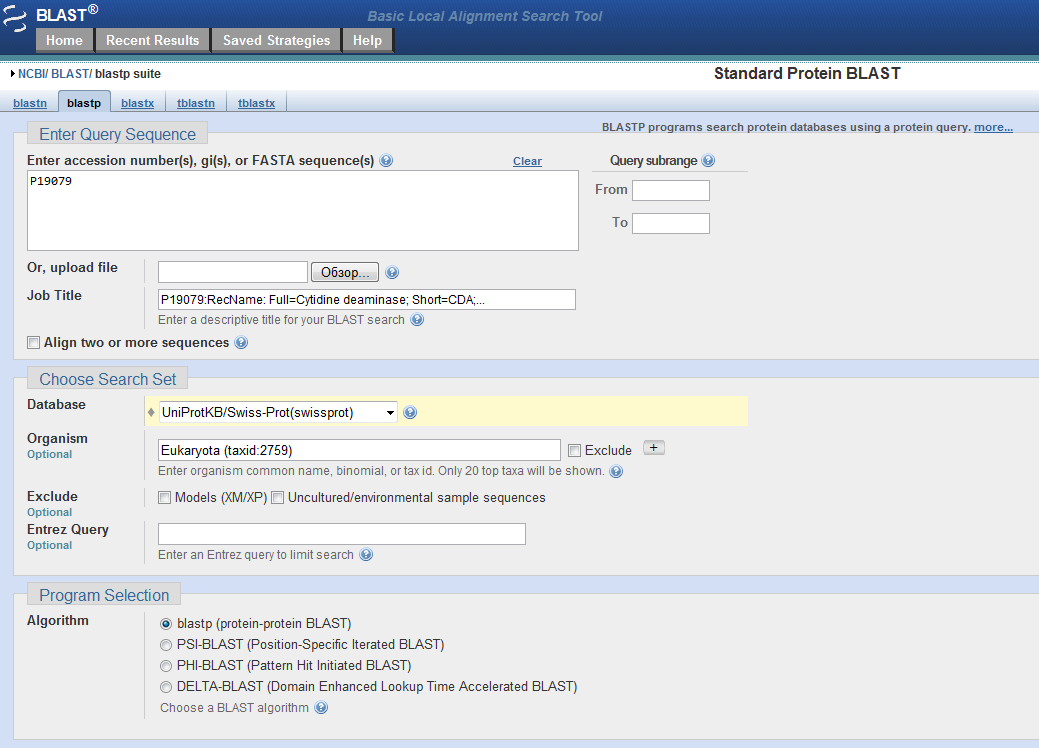Open help icon for Organism hint text
Screen dimensions: 1039x748
click(x=616, y=471)
